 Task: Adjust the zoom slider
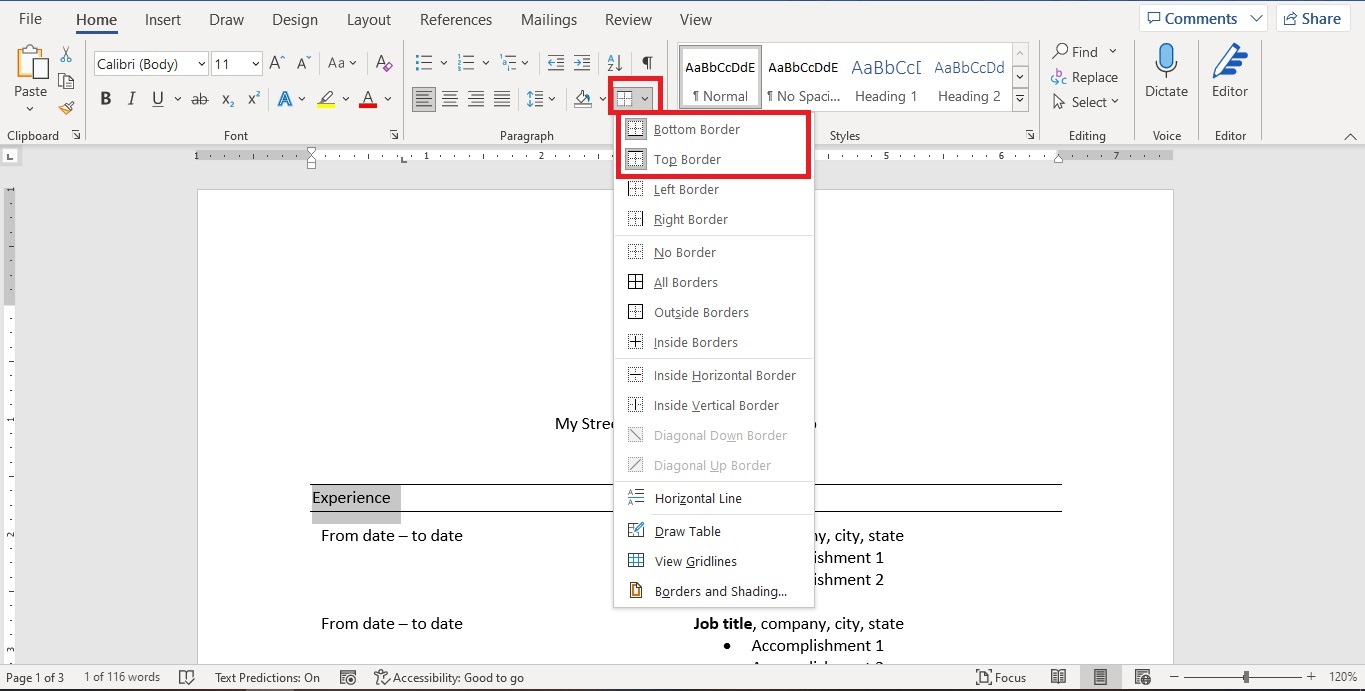tap(1245, 678)
